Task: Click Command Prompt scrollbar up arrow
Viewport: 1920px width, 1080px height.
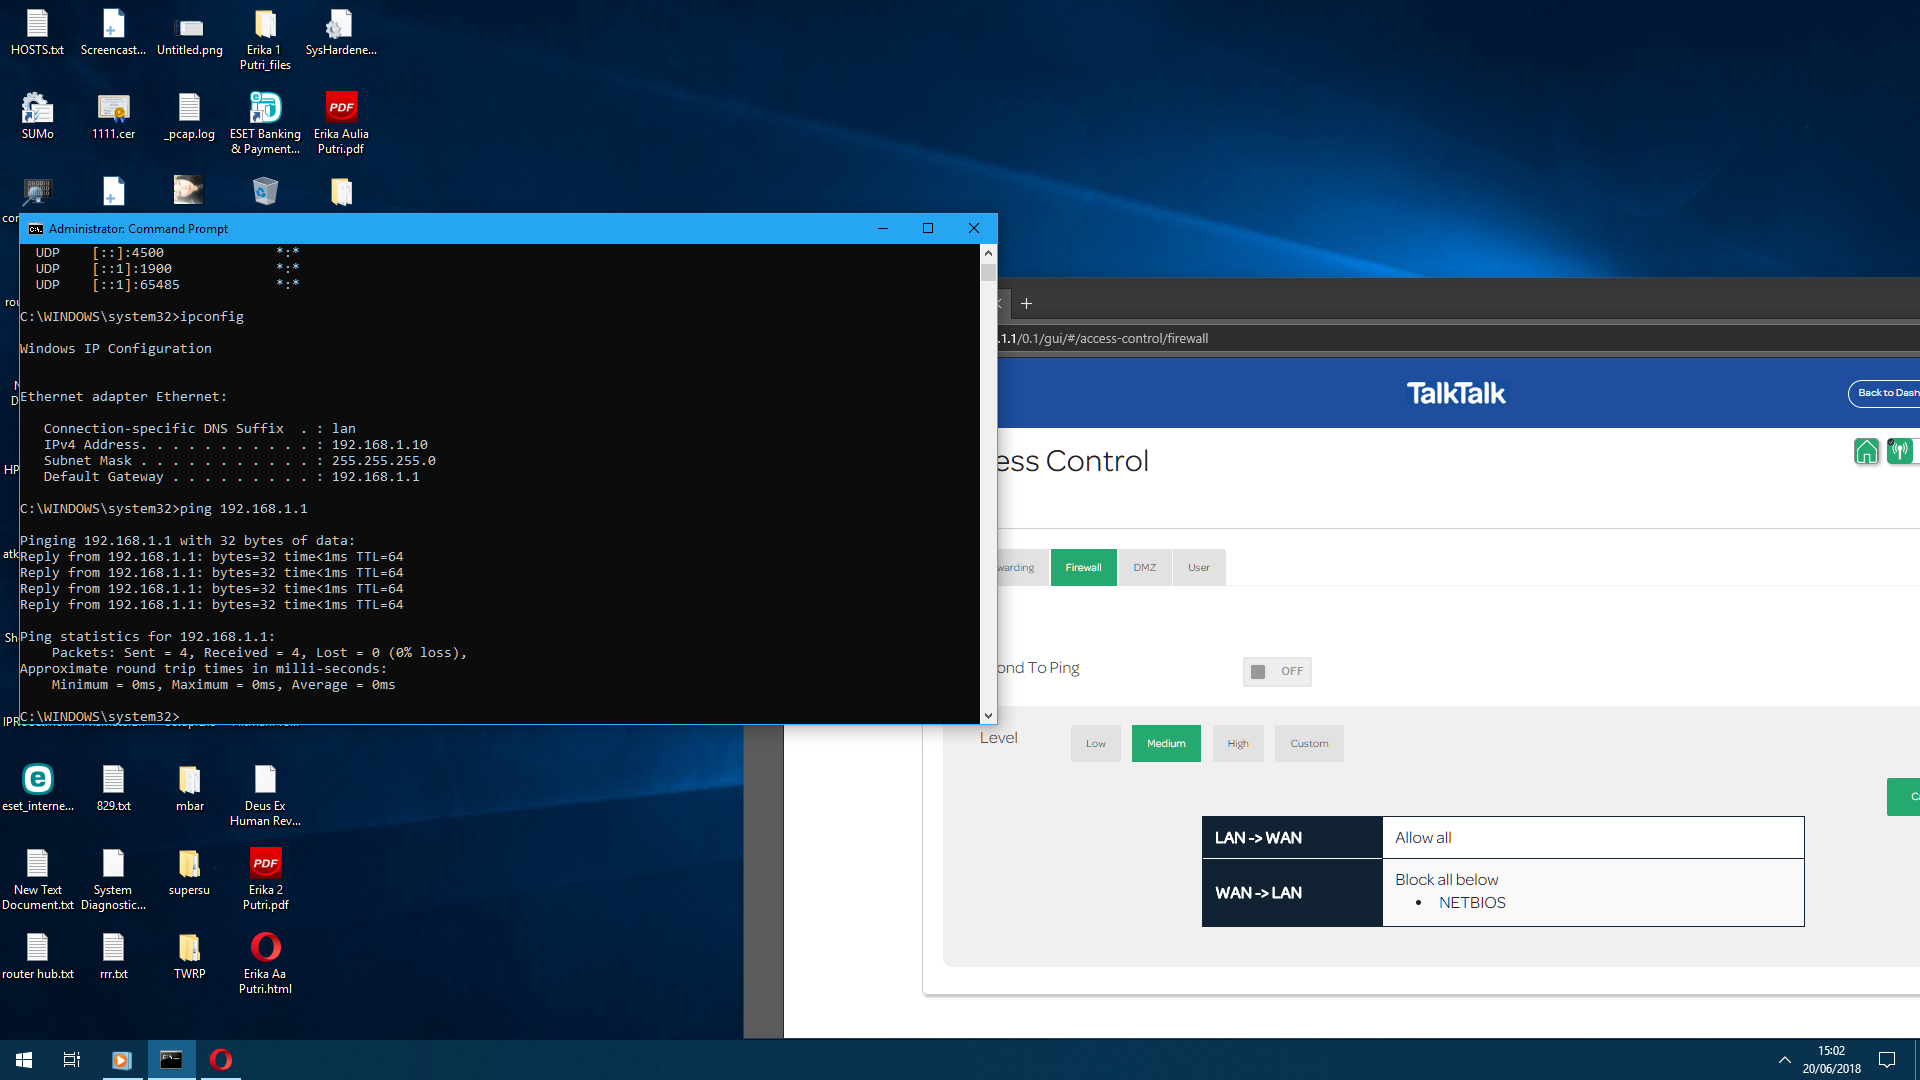Action: (x=988, y=253)
